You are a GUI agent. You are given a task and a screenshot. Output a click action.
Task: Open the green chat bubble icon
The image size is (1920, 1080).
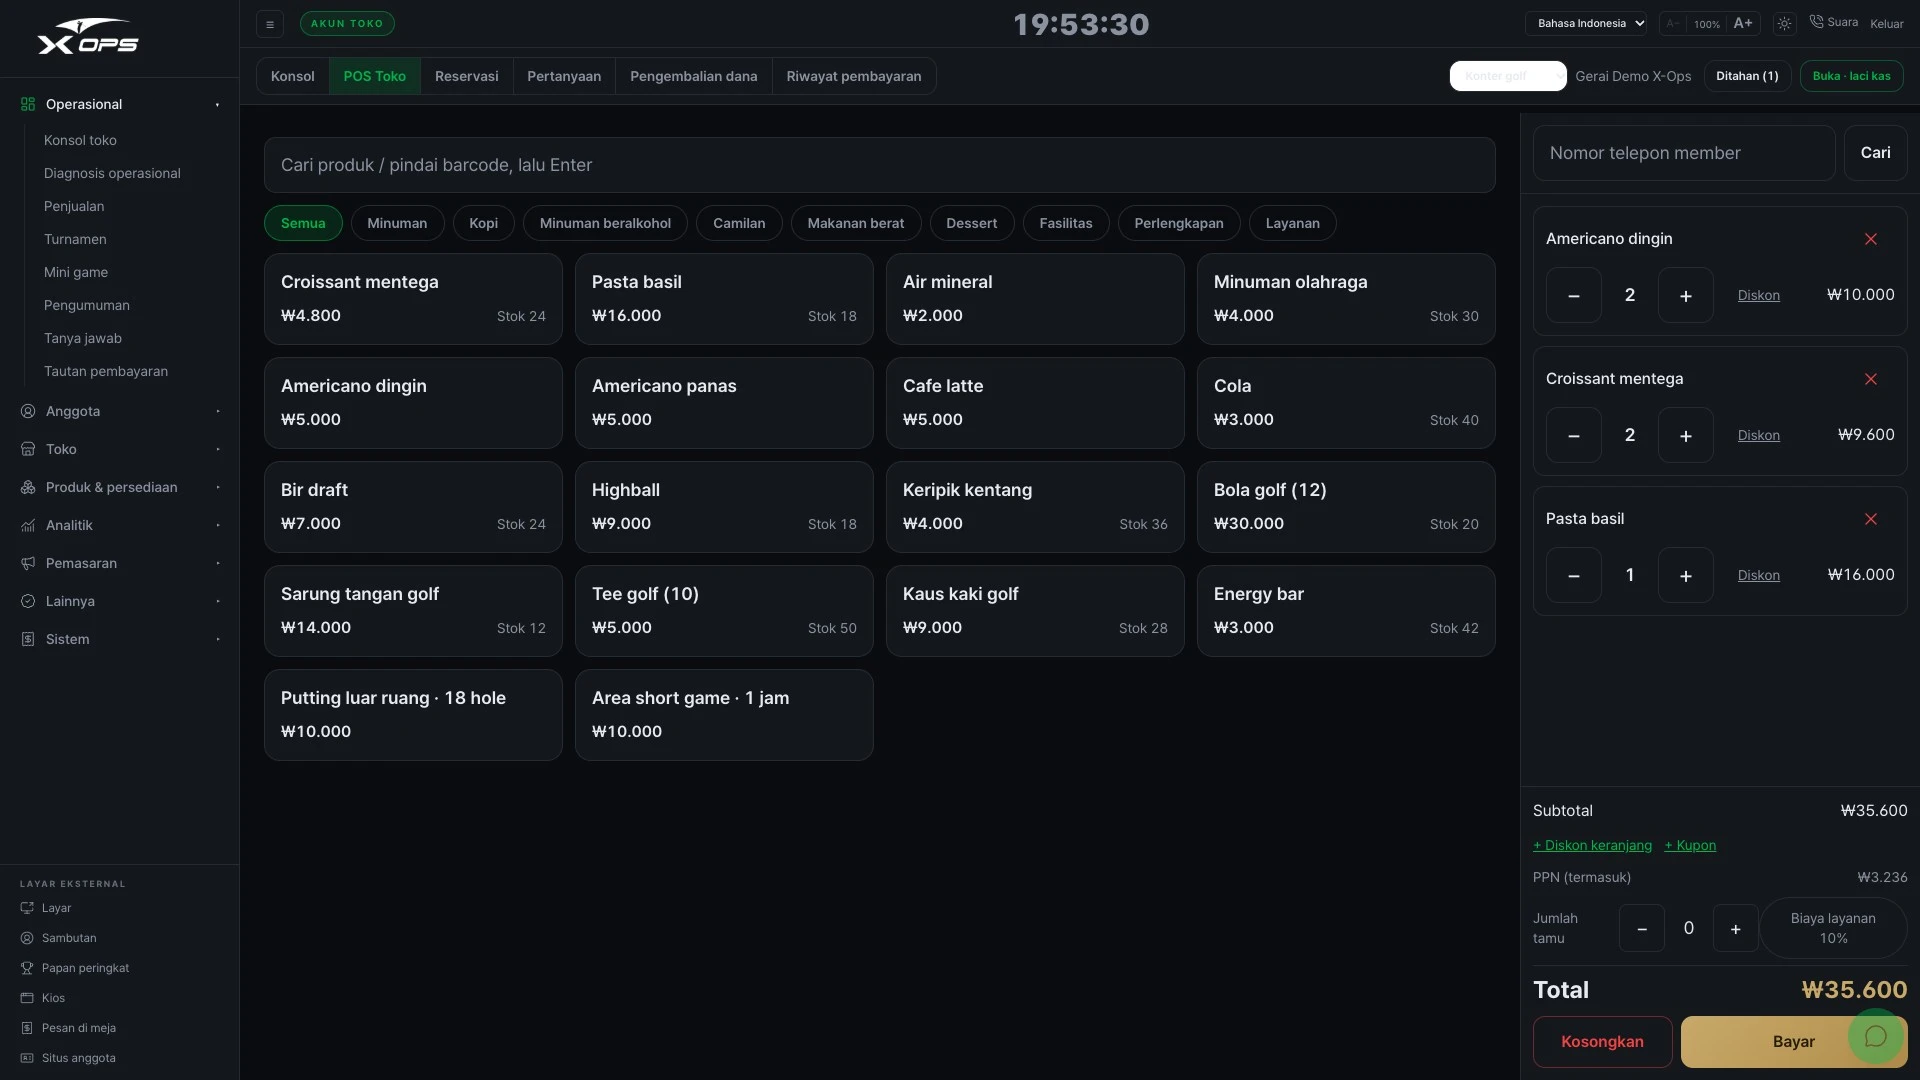(x=1876, y=1036)
